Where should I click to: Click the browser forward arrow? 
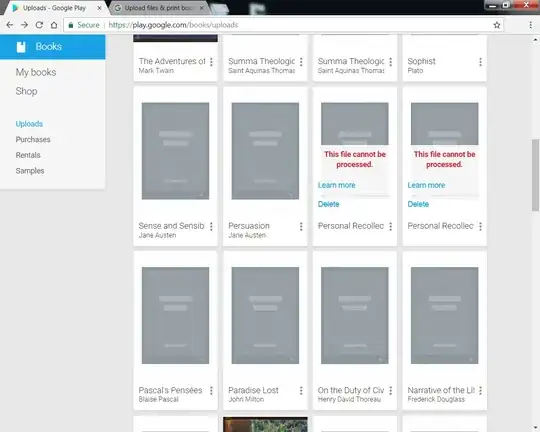pyautogui.click(x=24, y=25)
